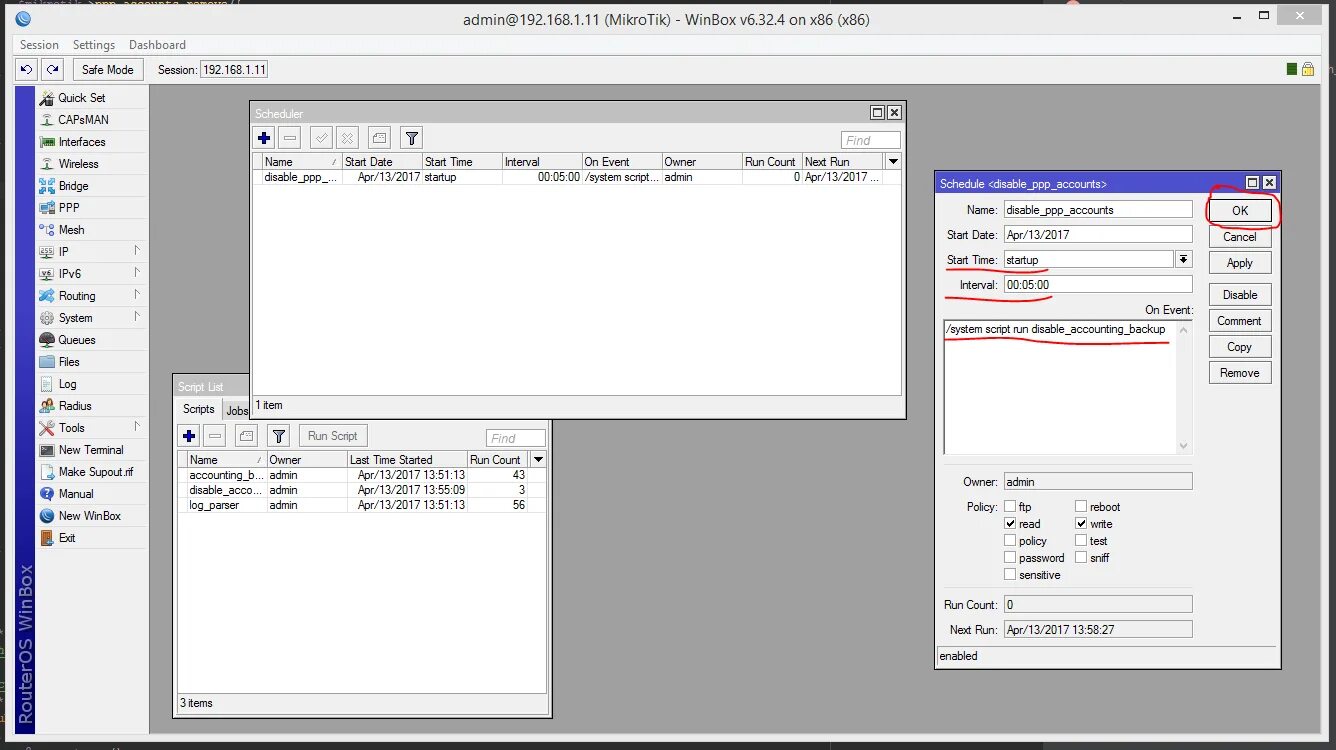The image size is (1336, 750).
Task: Expand the Routing submenu in the sidebar
Action: click(137, 295)
